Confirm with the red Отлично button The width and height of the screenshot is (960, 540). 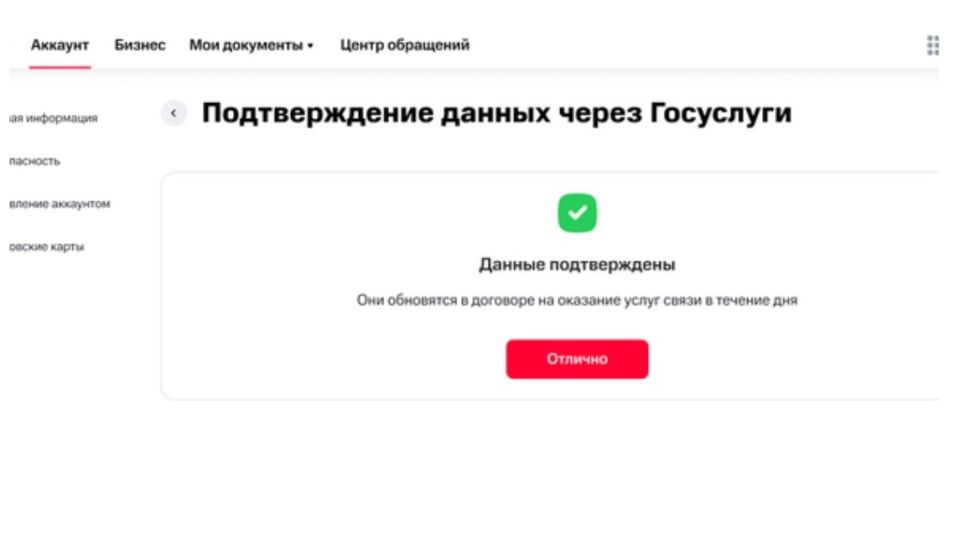click(x=577, y=359)
